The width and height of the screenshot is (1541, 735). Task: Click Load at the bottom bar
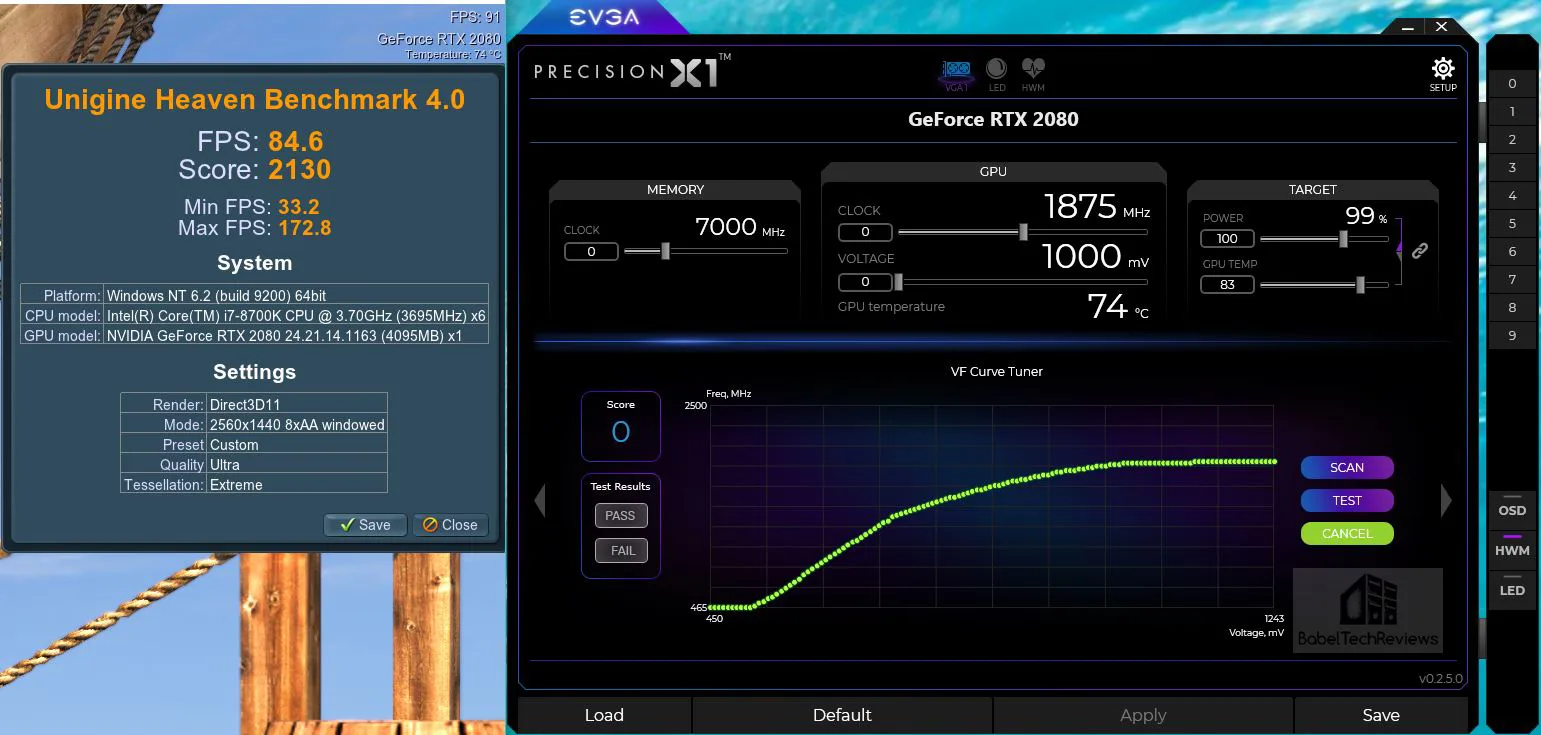point(604,715)
